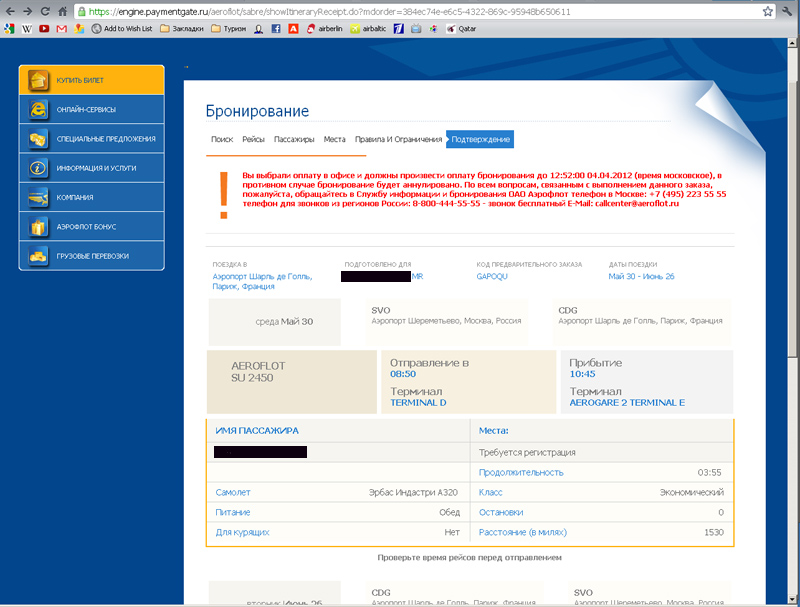Screen dimensions: 800x607
Task: Click the GAPOQU booking code
Action: (x=492, y=276)
